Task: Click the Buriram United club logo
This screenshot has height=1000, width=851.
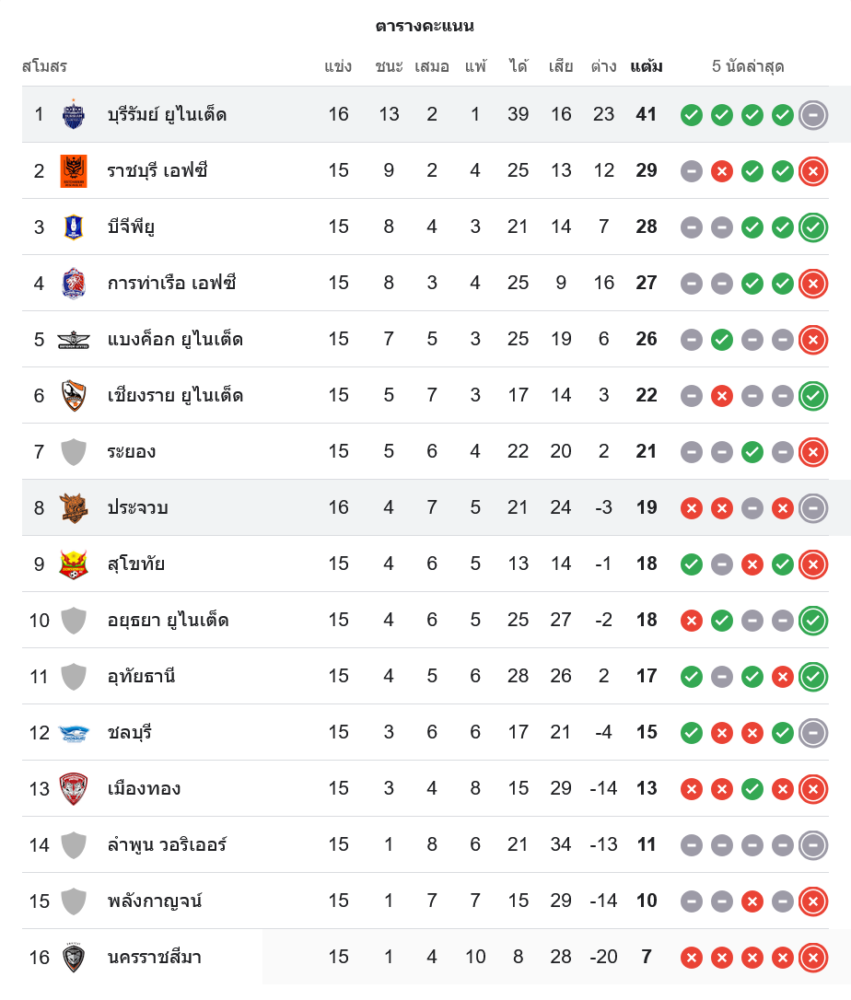Action: click(74, 114)
